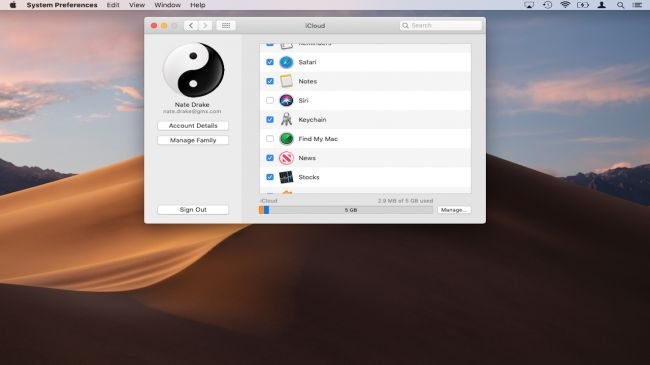The image size is (650, 365).
Task: Click the Find My Mac label
Action: point(318,139)
